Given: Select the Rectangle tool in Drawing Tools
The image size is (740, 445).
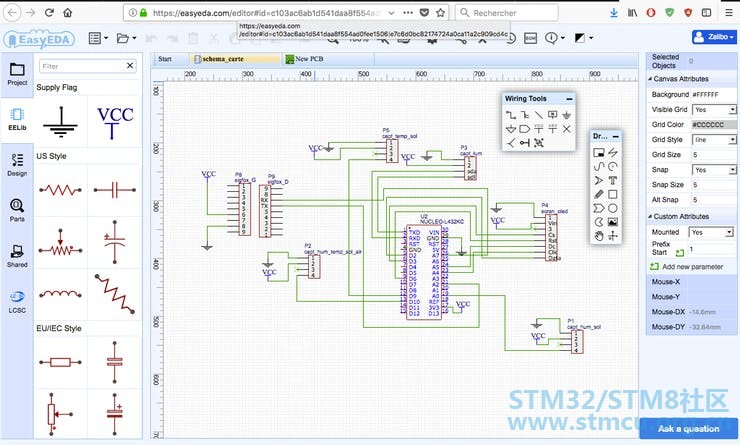Looking at the screenshot, I should coord(613,194).
